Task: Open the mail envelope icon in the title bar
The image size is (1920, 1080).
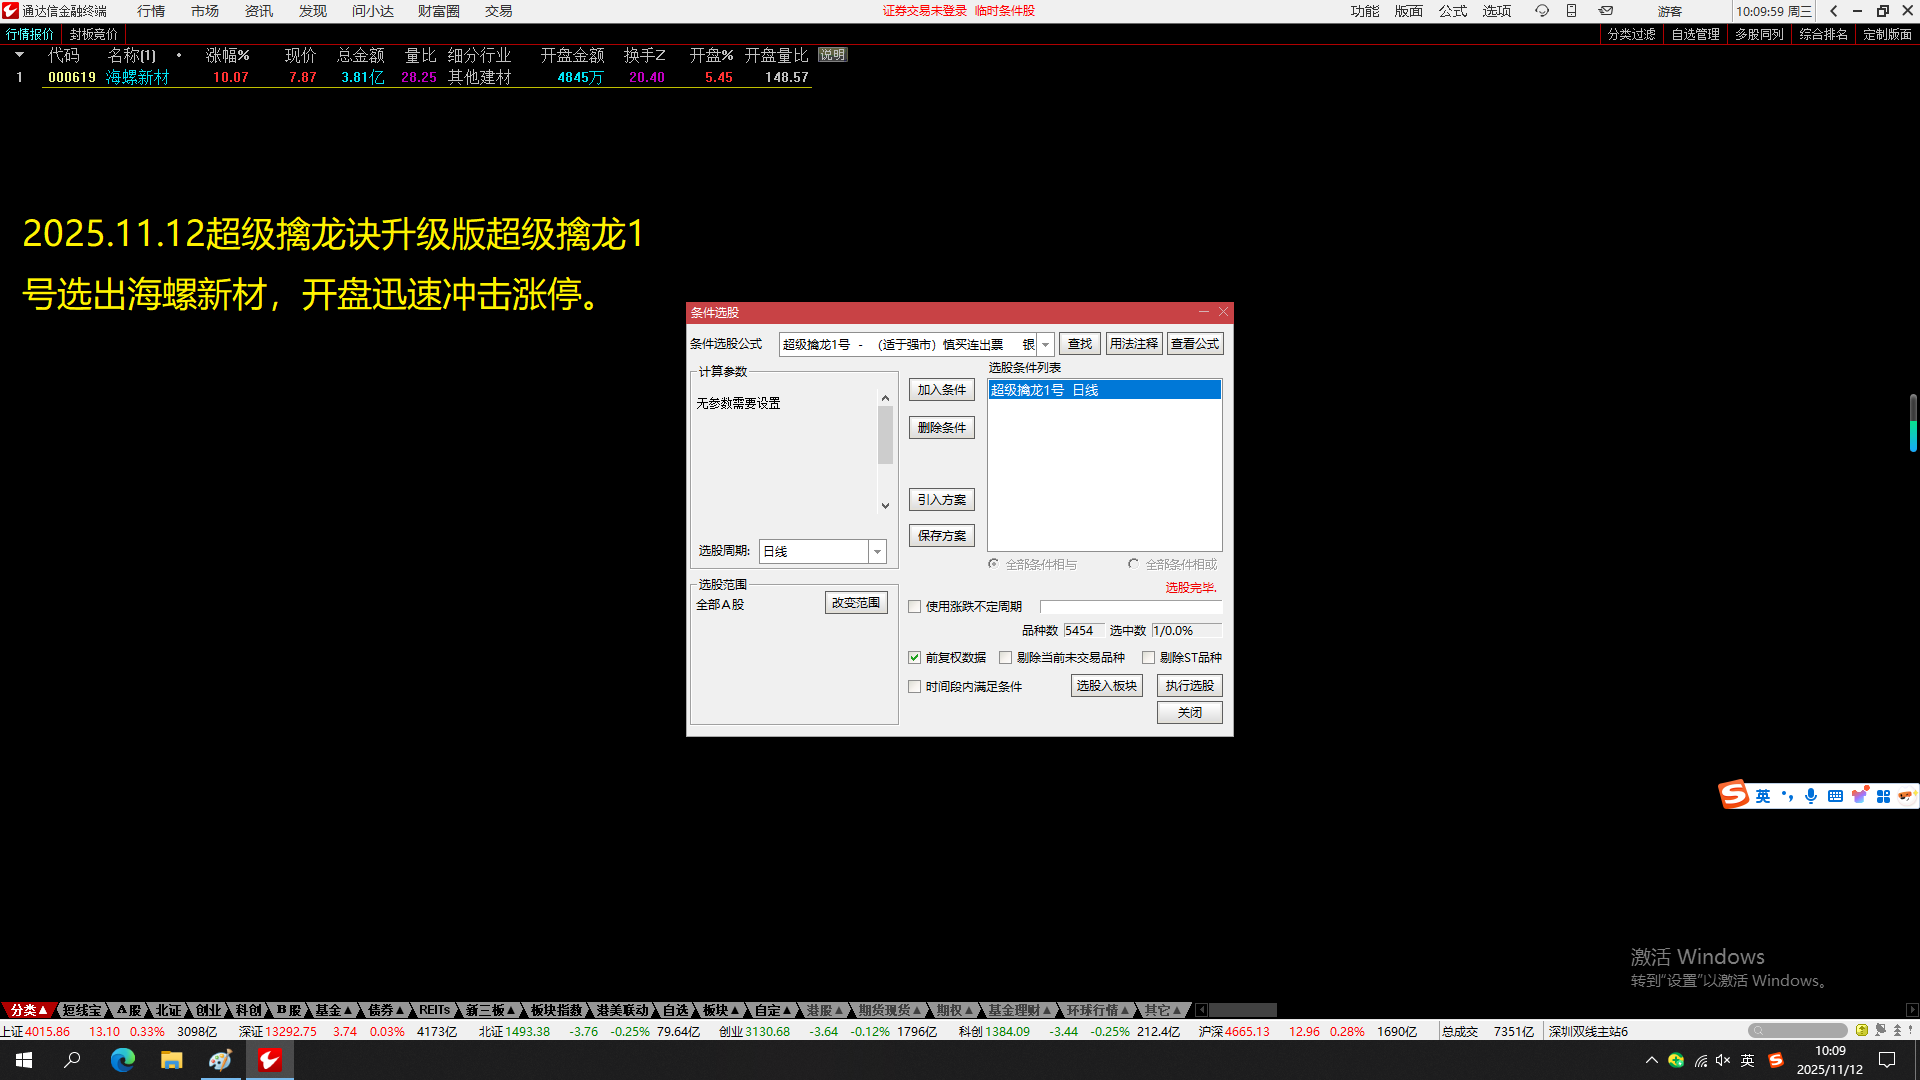Action: pyautogui.click(x=1605, y=11)
